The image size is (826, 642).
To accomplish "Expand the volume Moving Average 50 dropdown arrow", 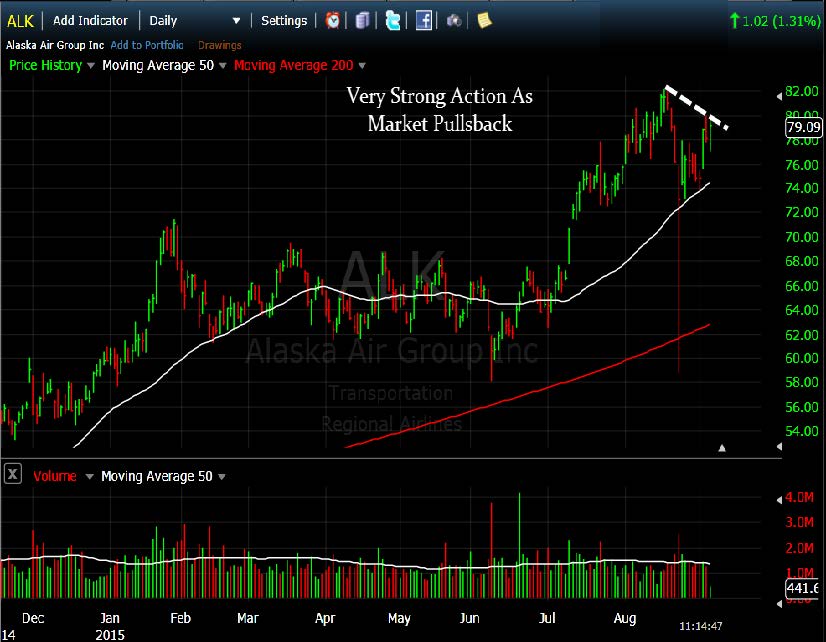I will pyautogui.click(x=222, y=477).
